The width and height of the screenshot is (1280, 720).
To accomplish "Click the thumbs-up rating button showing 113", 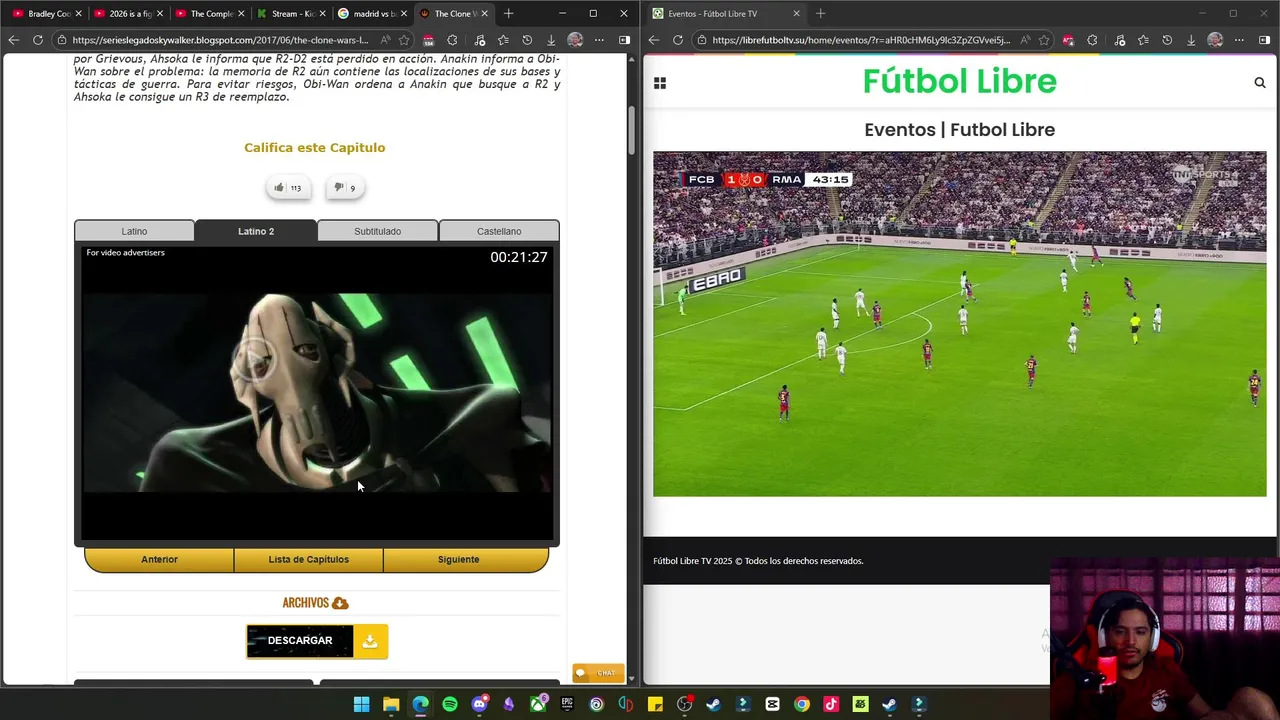I will (x=288, y=187).
